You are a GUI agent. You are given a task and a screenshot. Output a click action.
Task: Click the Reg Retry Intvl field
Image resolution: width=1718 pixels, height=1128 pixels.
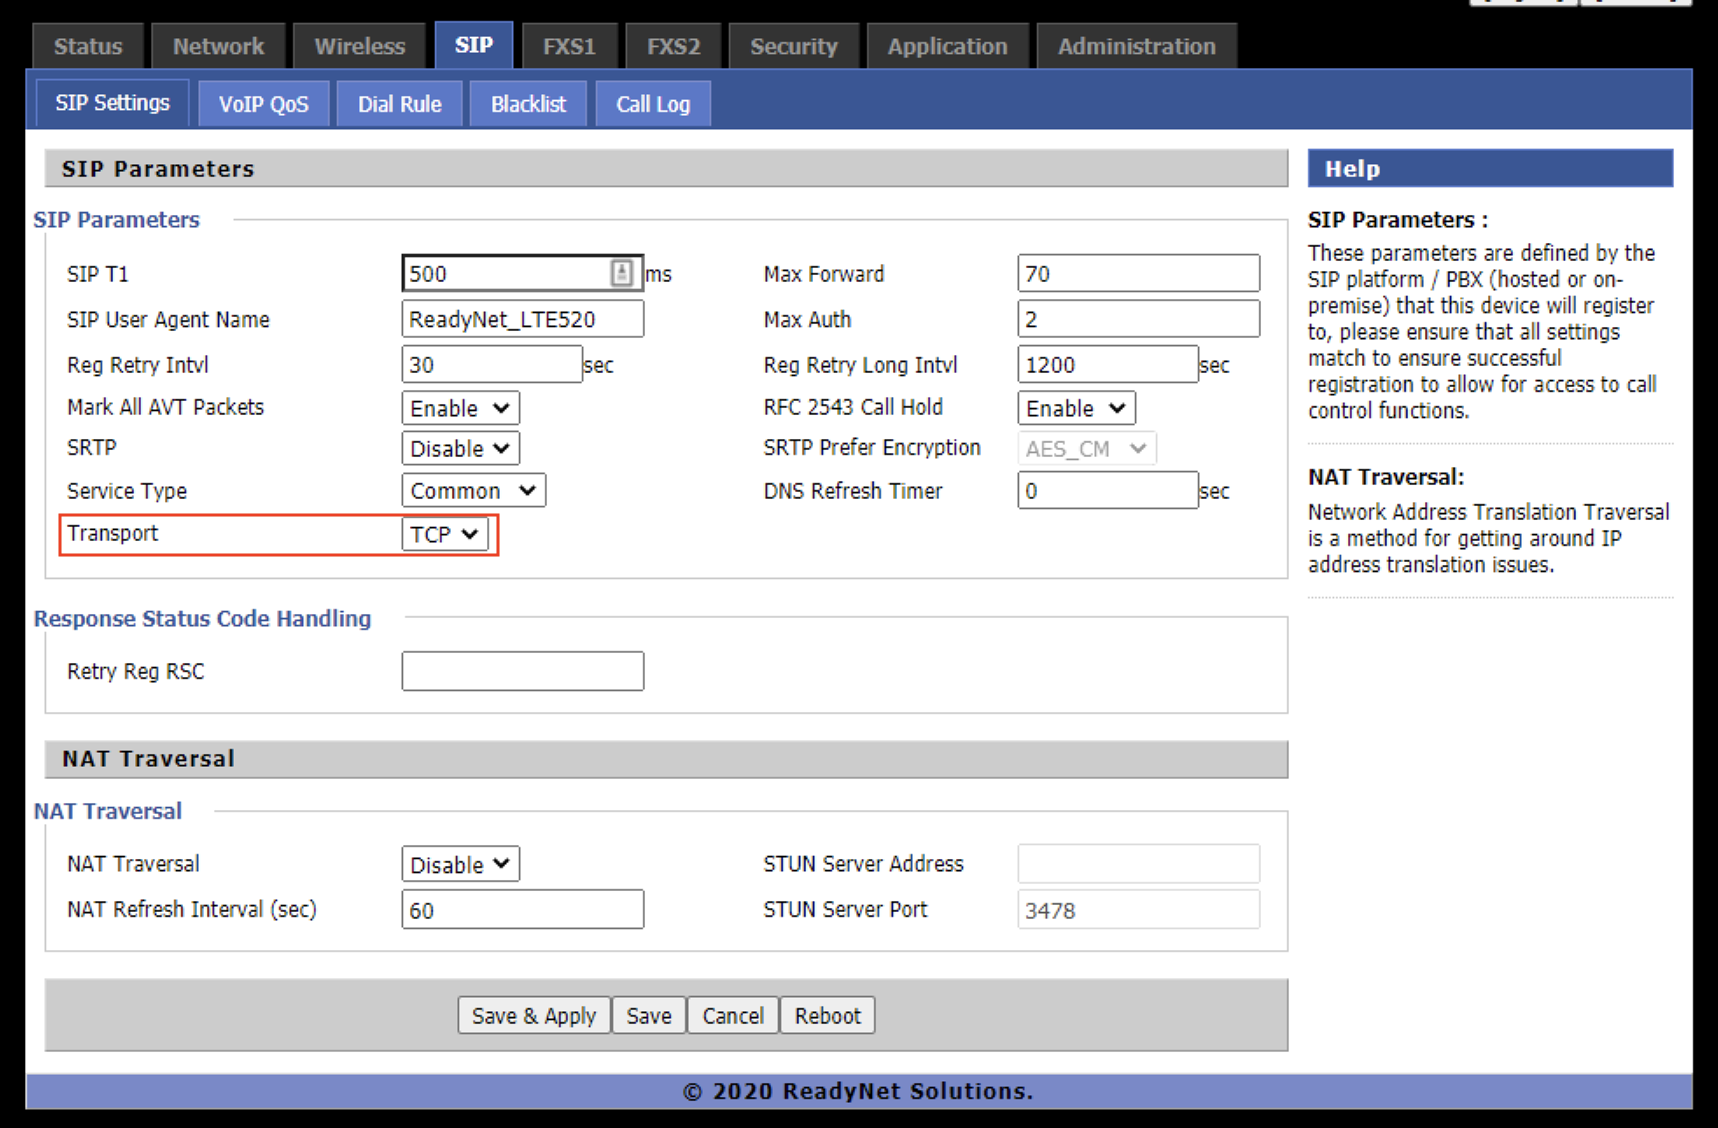(491, 364)
